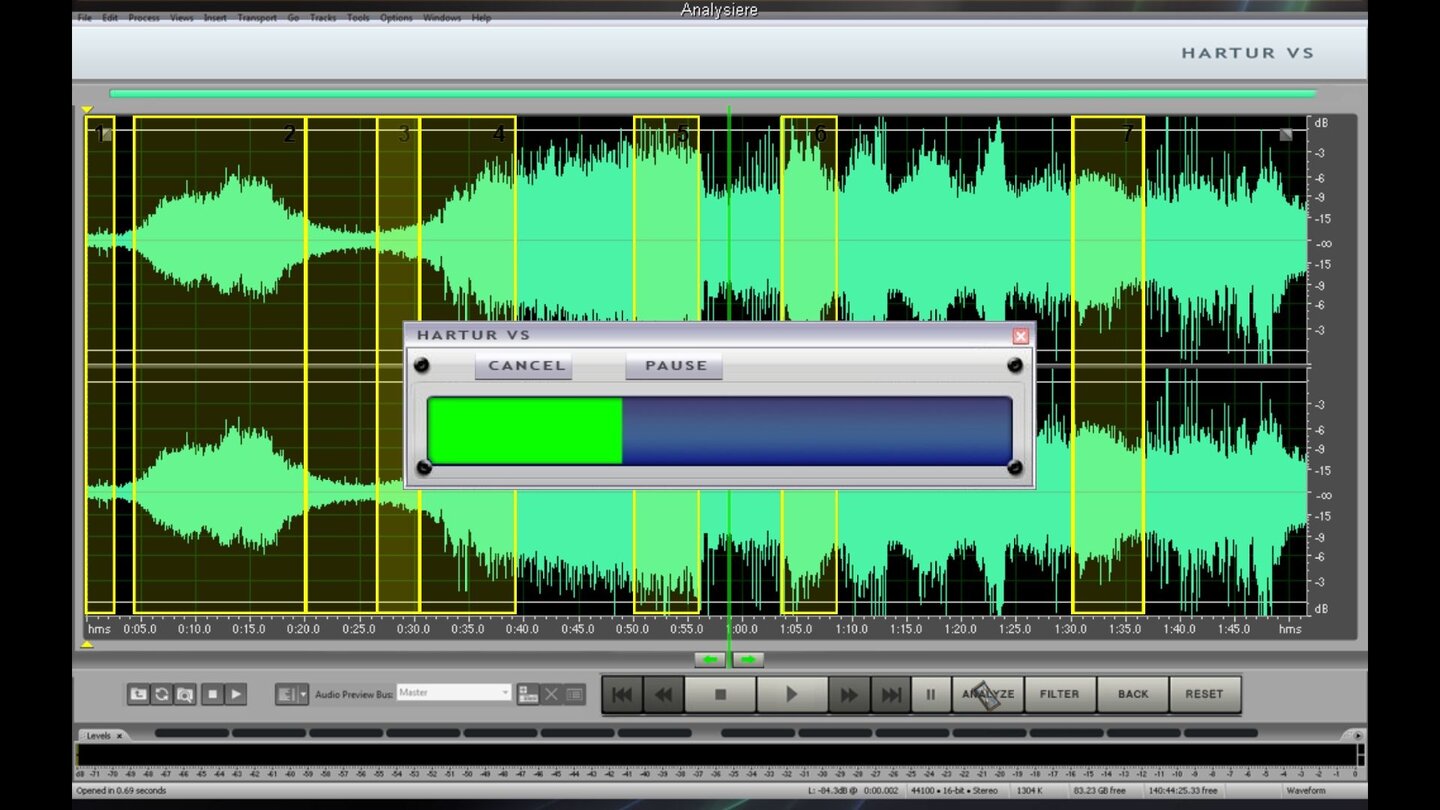Click the small play triangle in the left toolbar

tap(236, 694)
